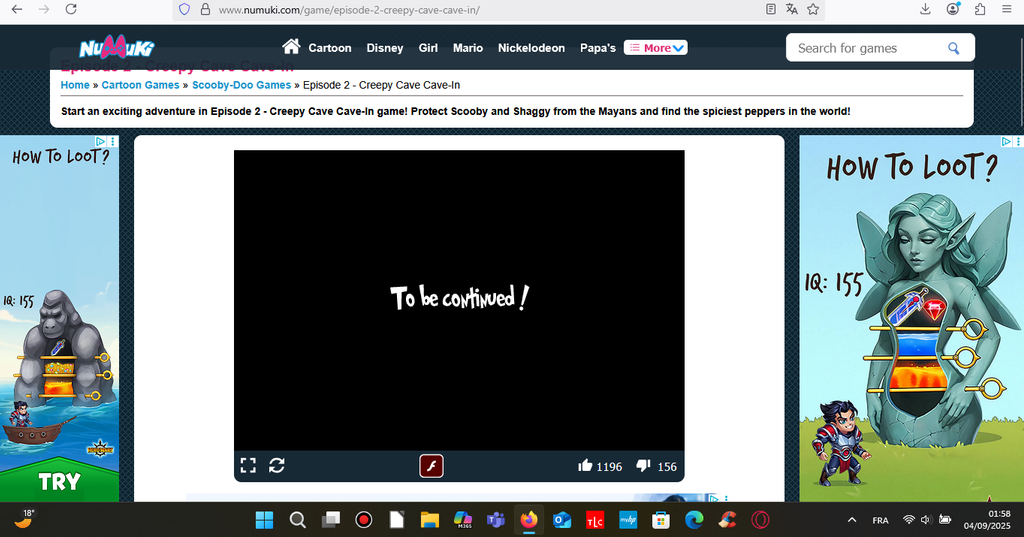The image size is (1024, 537).
Task: Click the Numuki home house icon
Action: coord(291,47)
